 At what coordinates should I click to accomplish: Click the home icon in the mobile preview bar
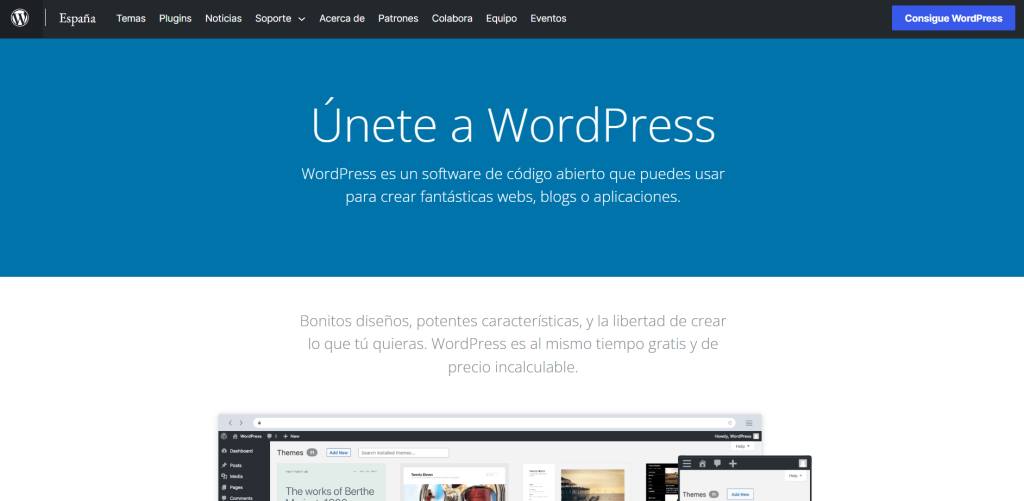(x=702, y=463)
